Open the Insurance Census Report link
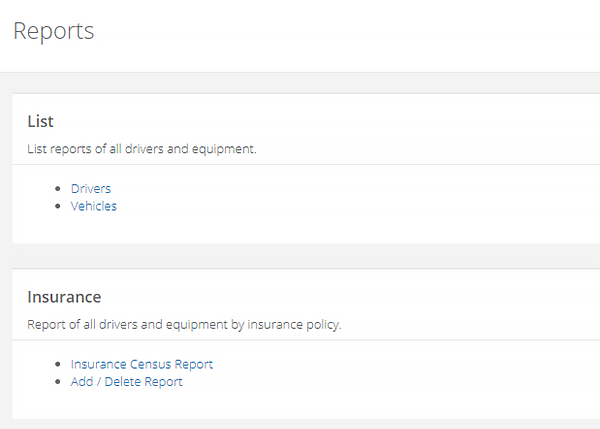600x429 pixels. pyautogui.click(x=141, y=364)
